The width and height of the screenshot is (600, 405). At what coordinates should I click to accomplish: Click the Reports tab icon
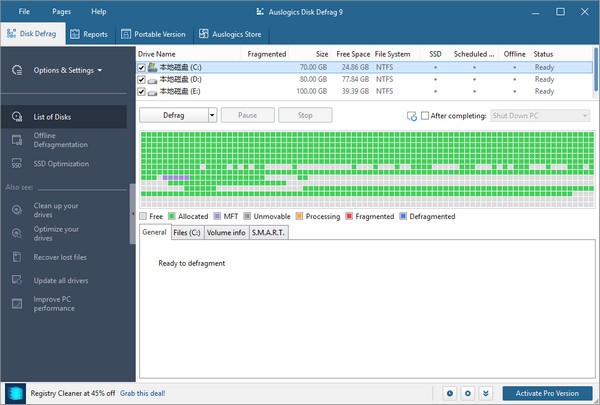tap(75, 34)
